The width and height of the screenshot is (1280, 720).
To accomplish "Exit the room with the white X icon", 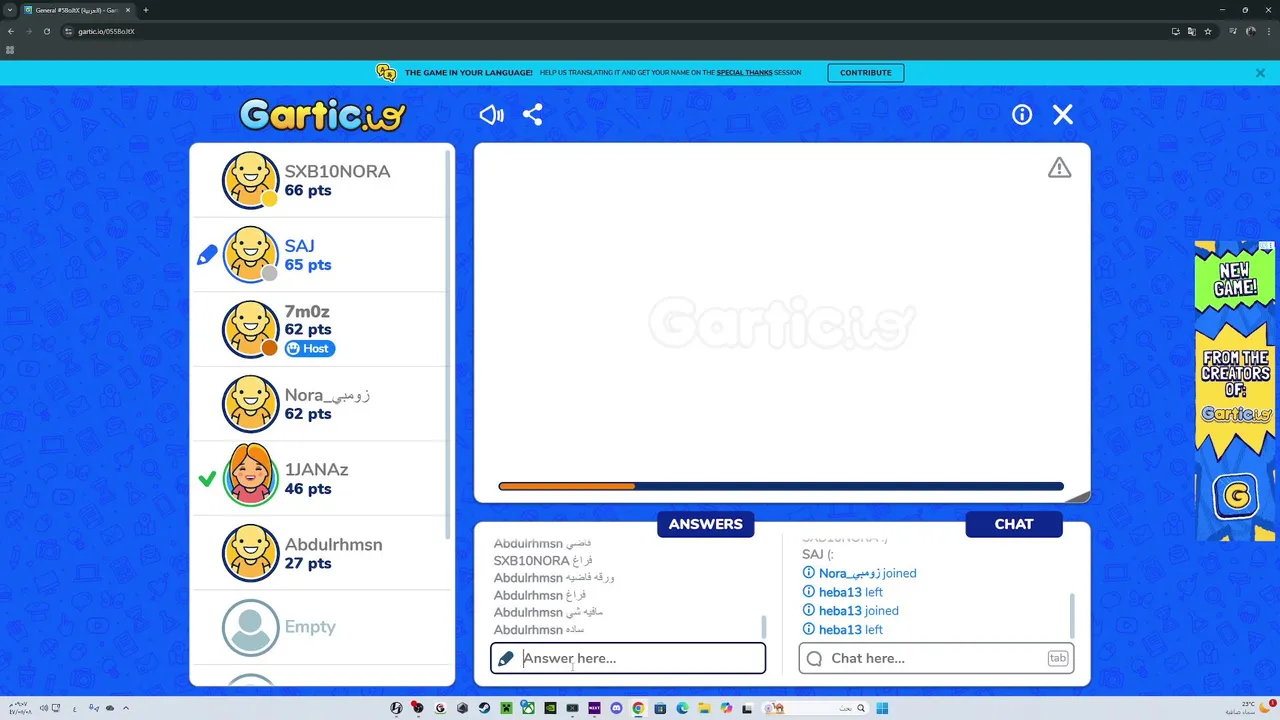I will [1063, 115].
